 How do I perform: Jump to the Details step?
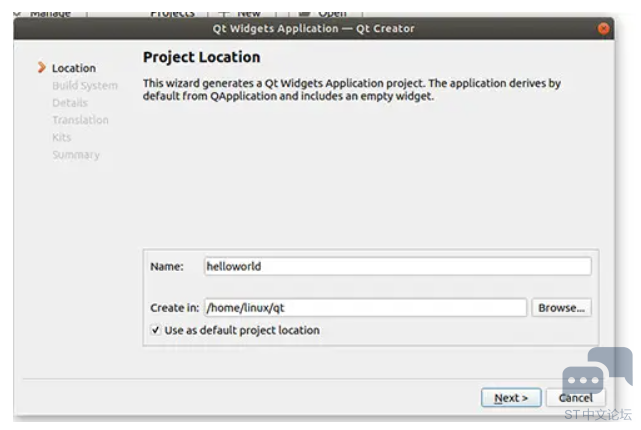point(70,103)
